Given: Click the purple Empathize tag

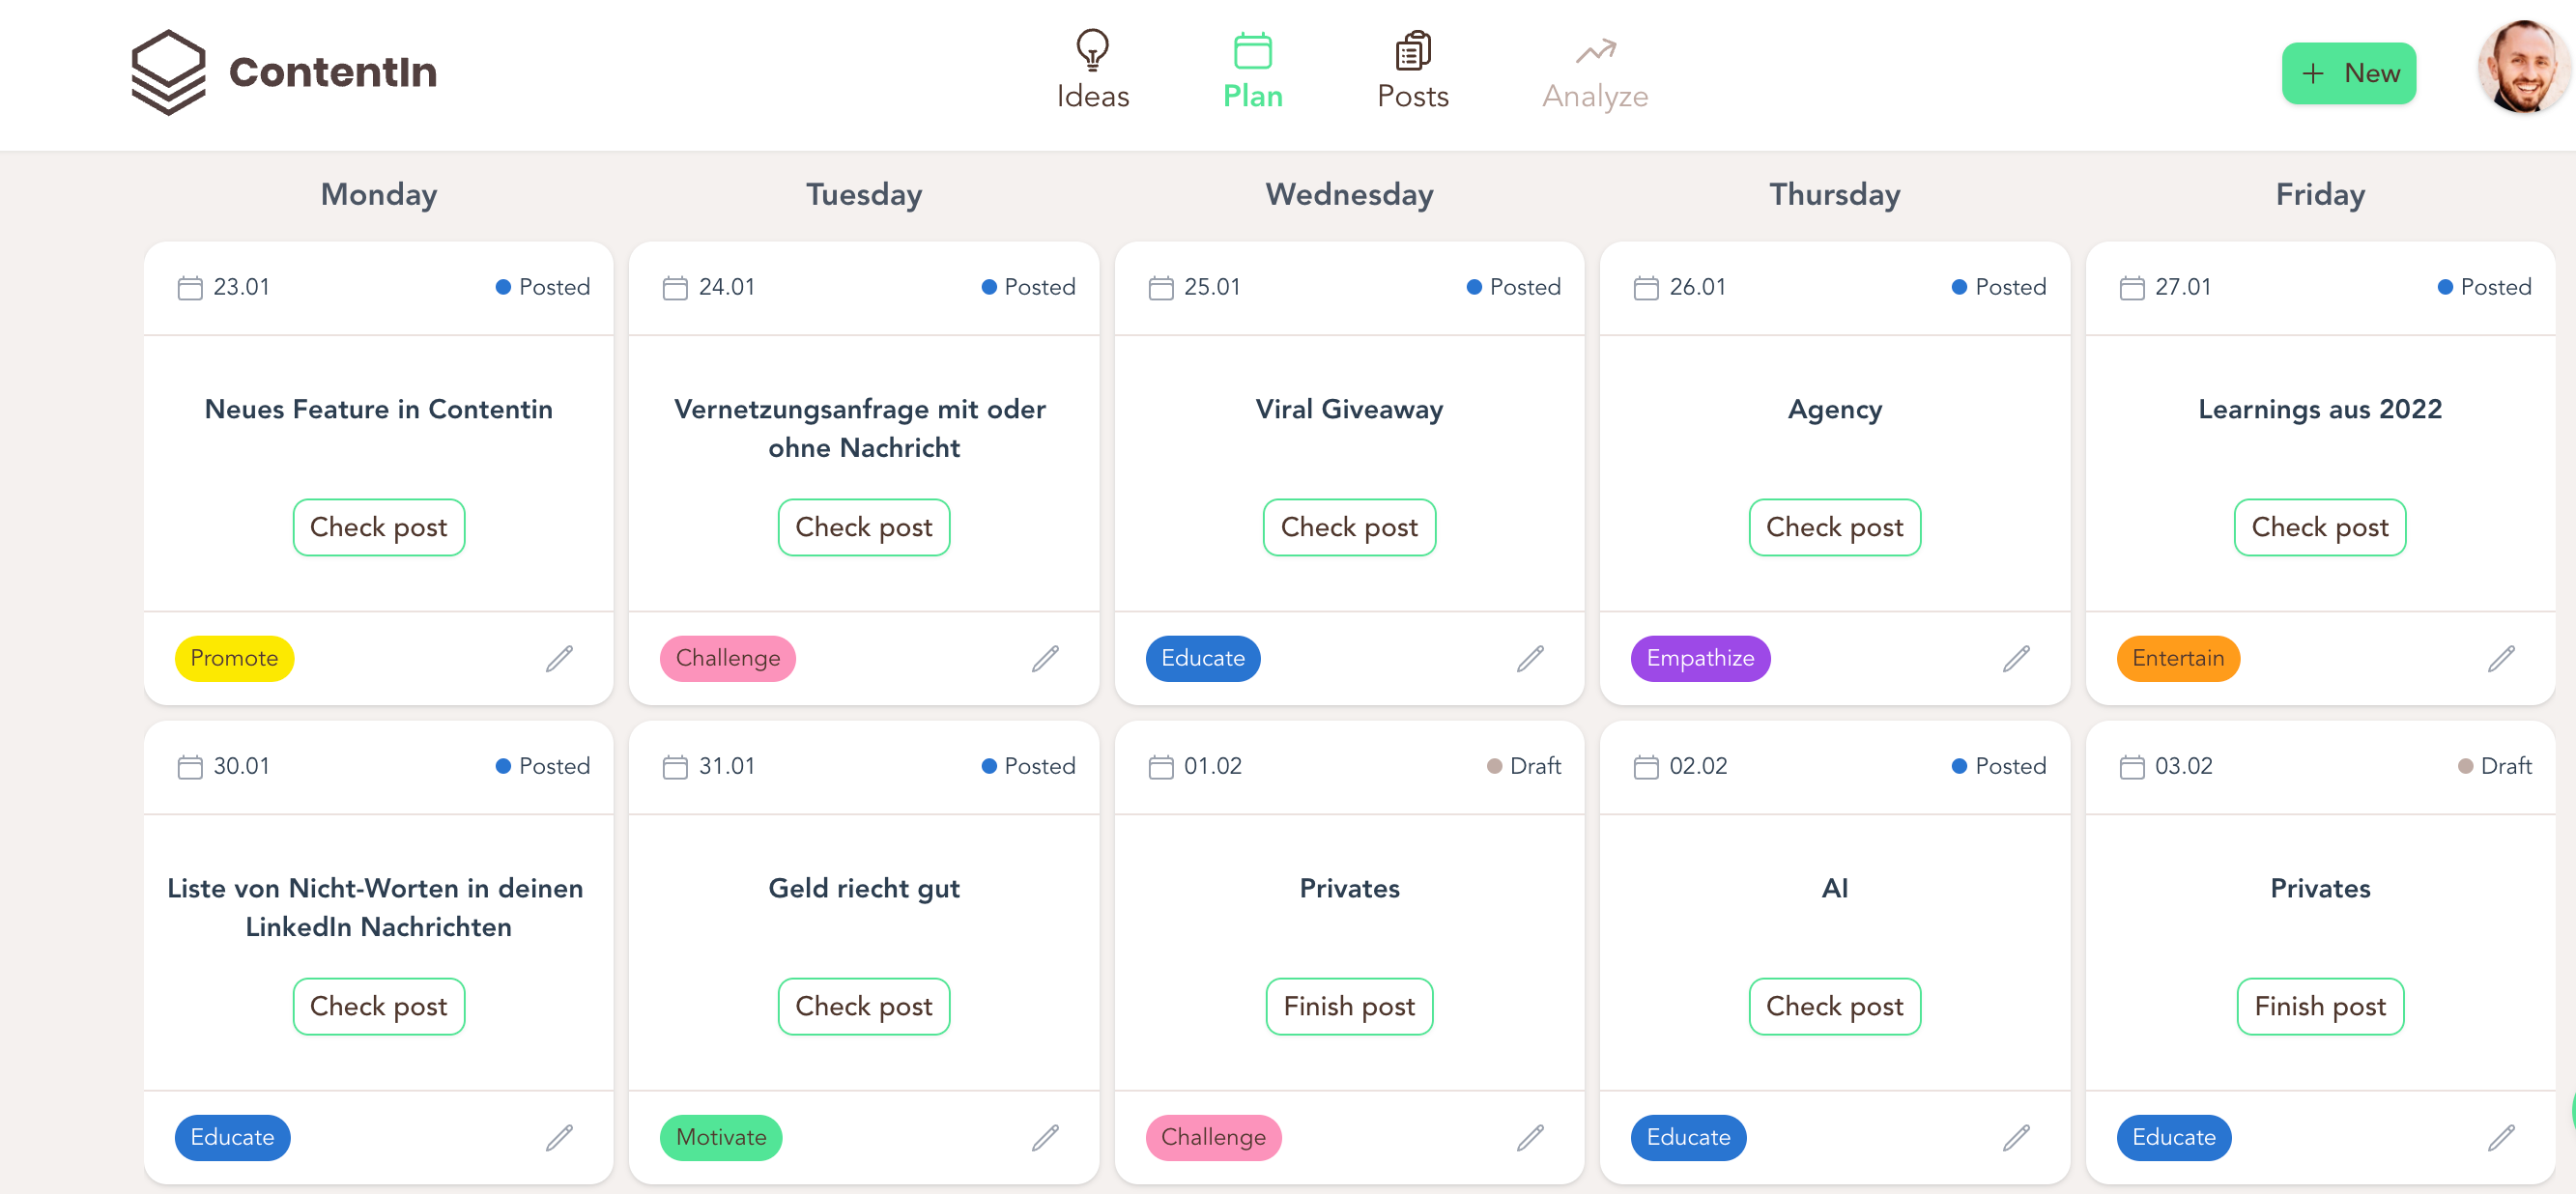Looking at the screenshot, I should [1700, 658].
